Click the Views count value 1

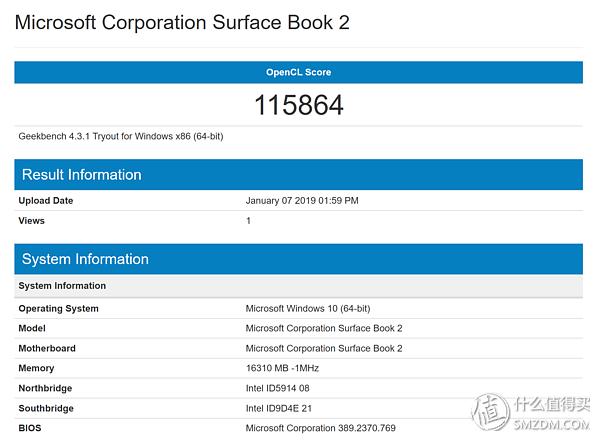click(x=248, y=221)
